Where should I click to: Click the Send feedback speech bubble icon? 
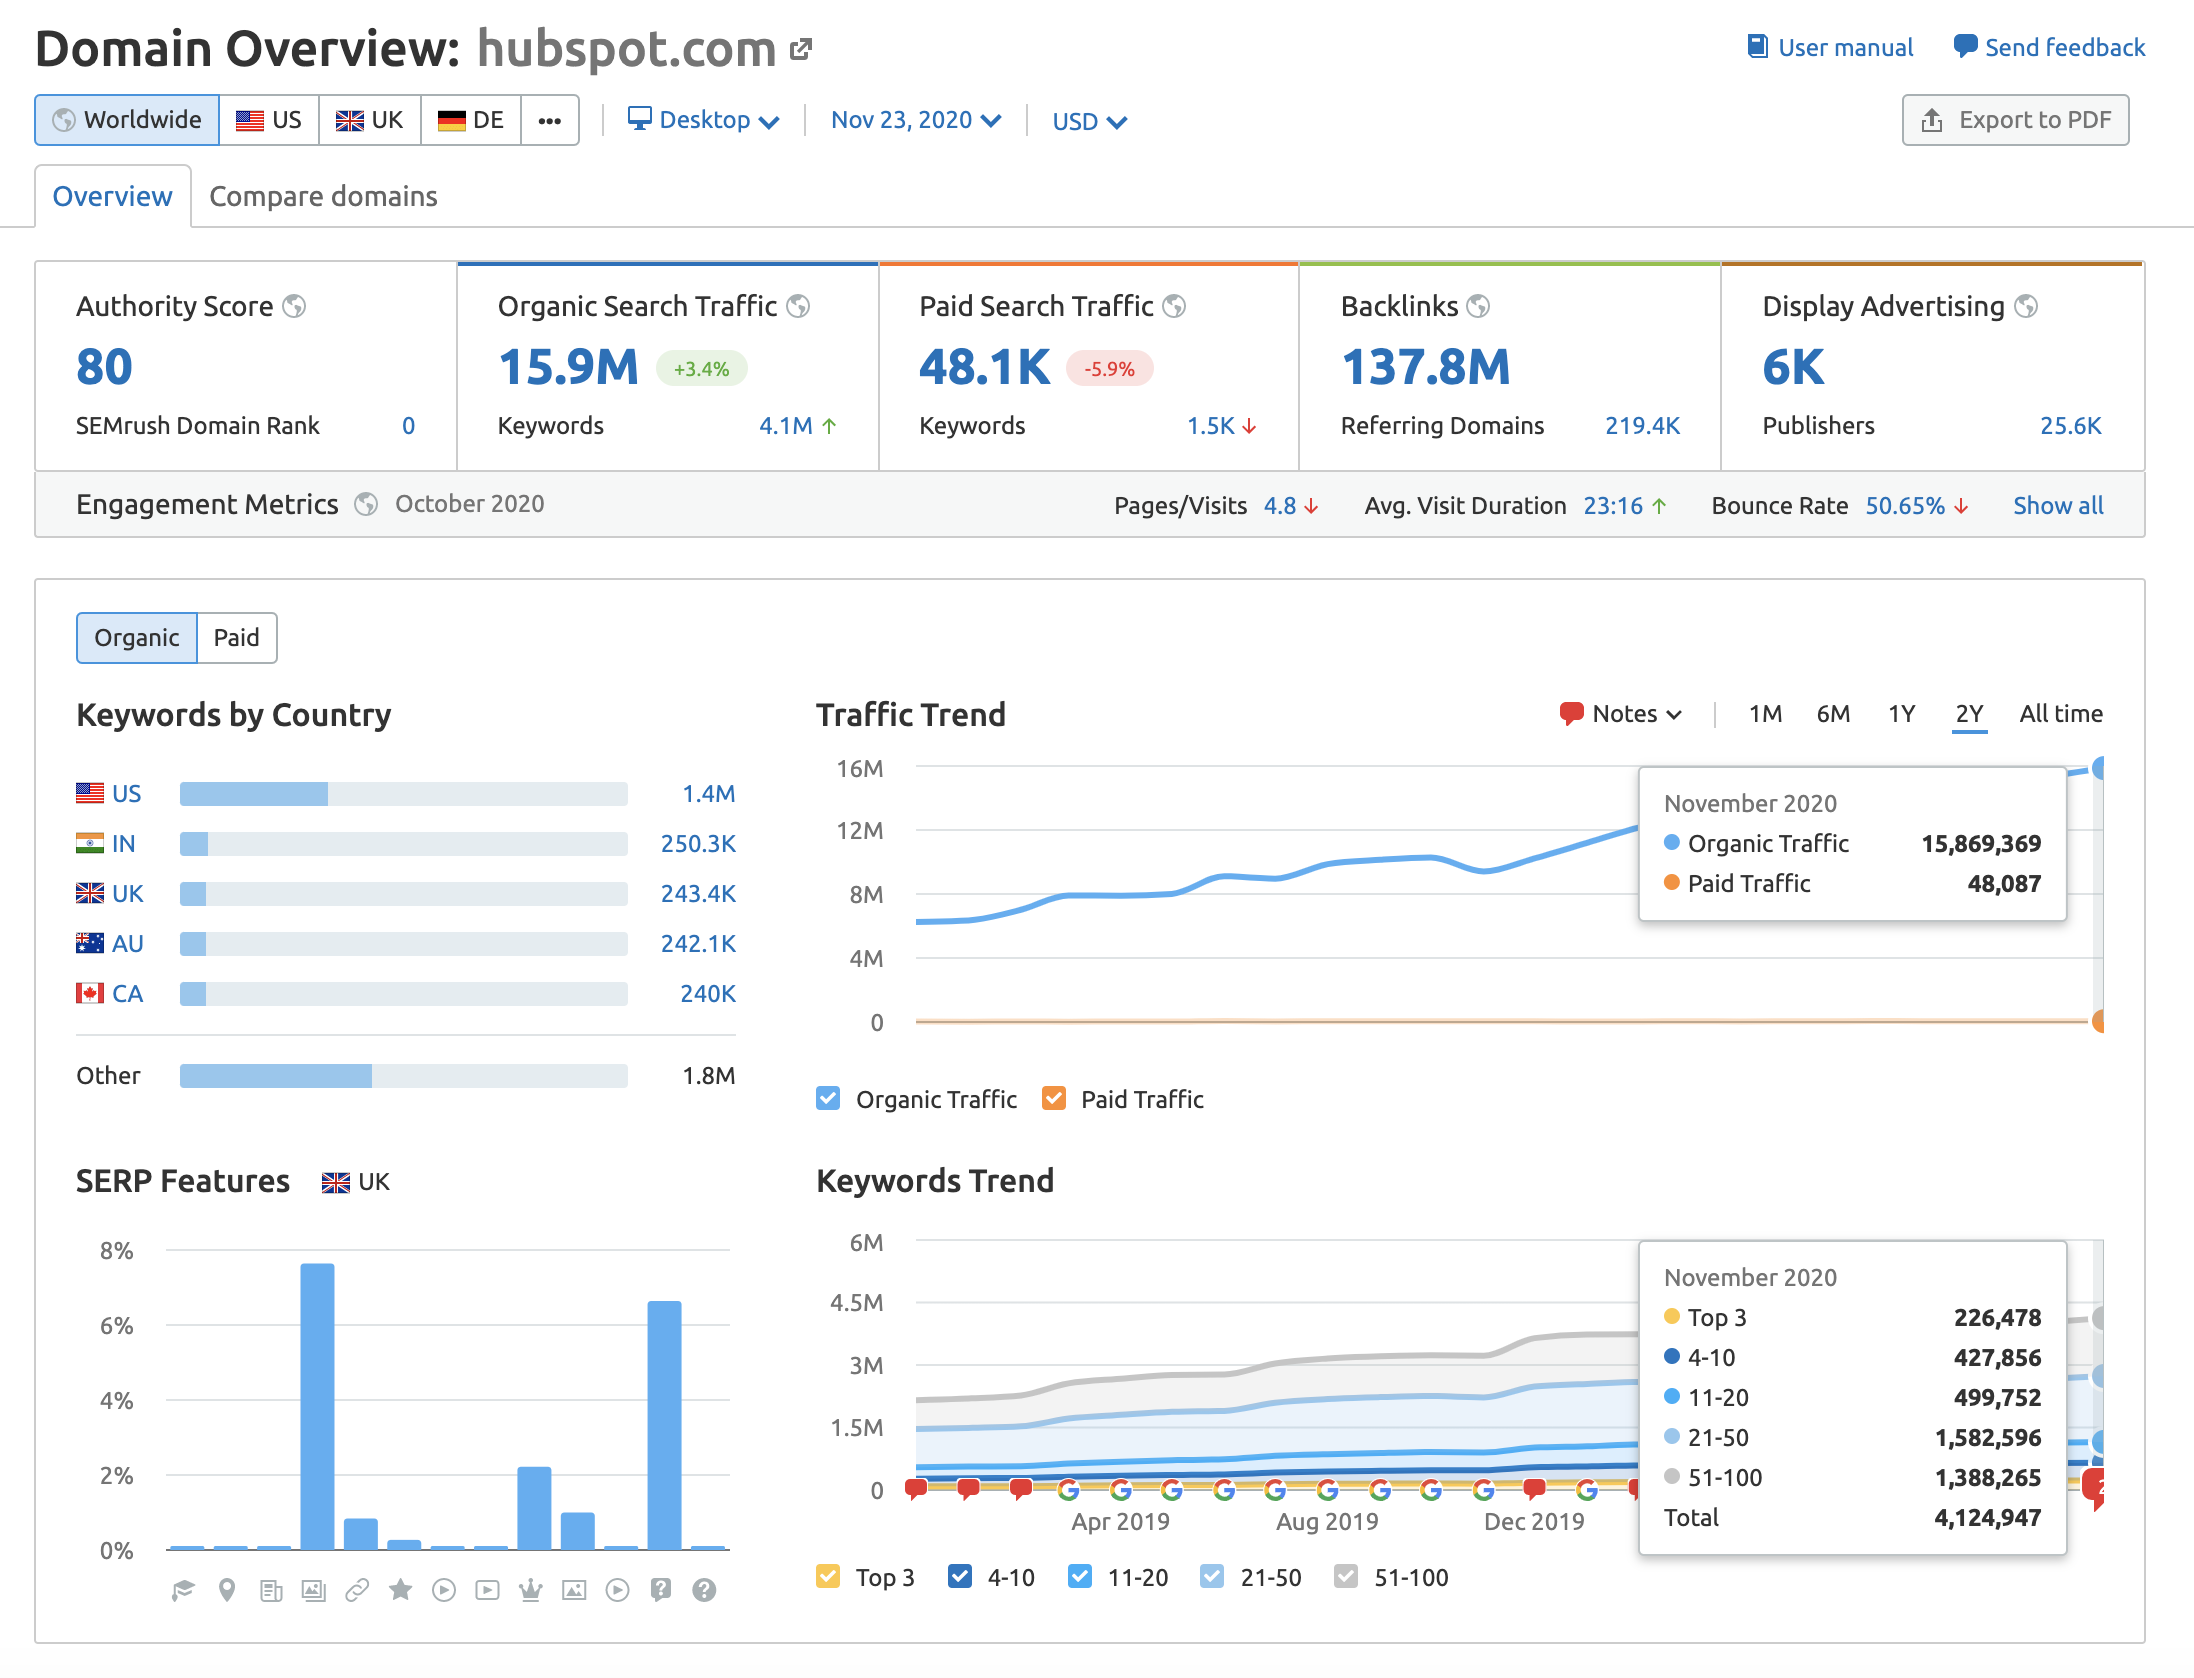[1965, 46]
